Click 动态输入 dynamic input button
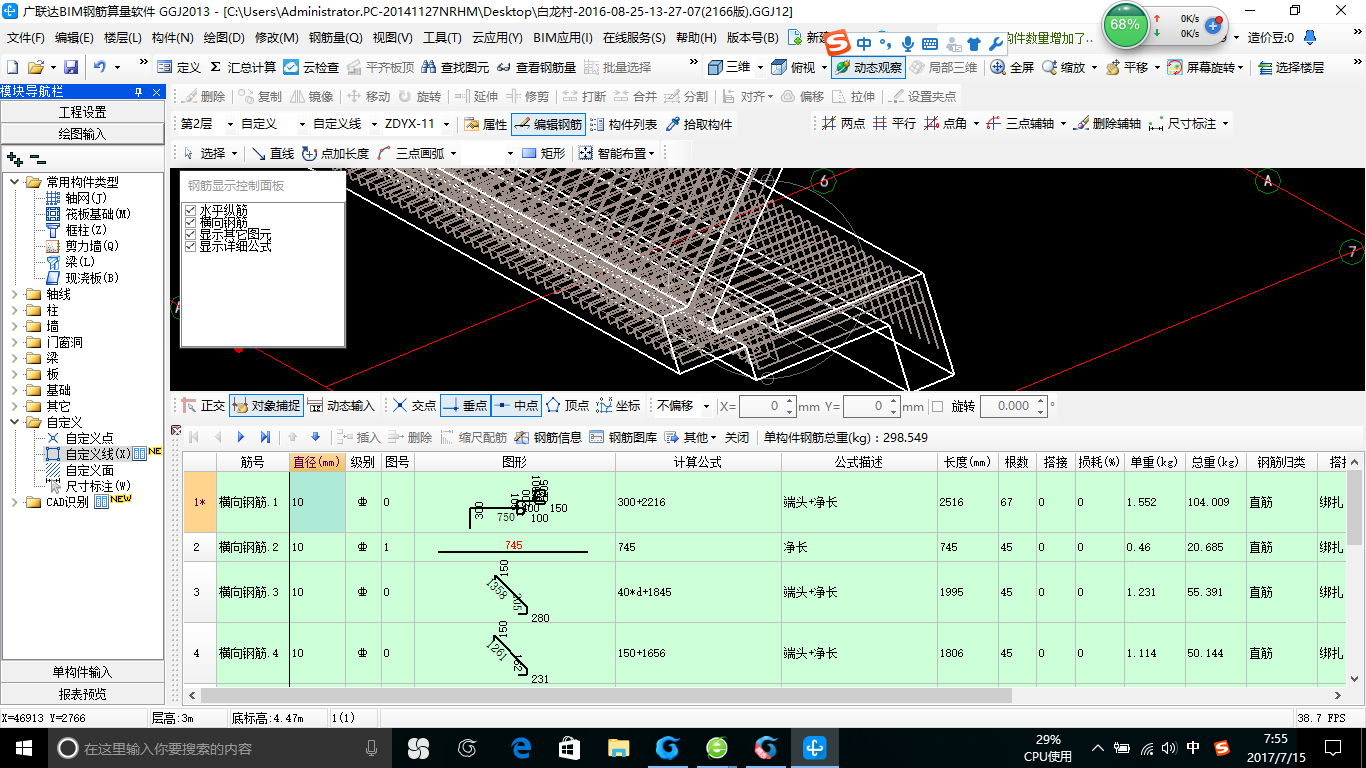 (x=341, y=406)
